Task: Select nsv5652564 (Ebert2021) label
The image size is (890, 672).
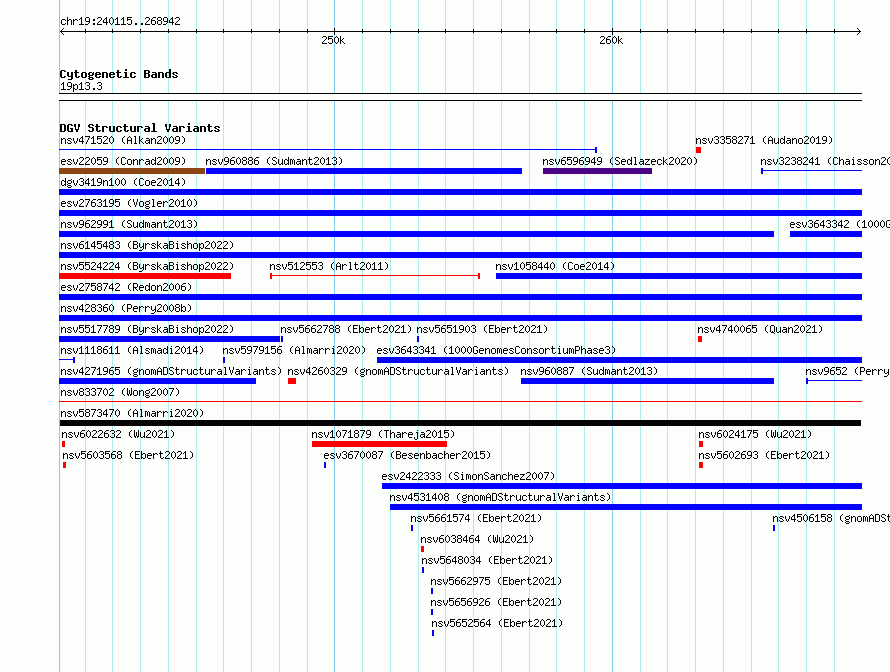Action: (497, 623)
